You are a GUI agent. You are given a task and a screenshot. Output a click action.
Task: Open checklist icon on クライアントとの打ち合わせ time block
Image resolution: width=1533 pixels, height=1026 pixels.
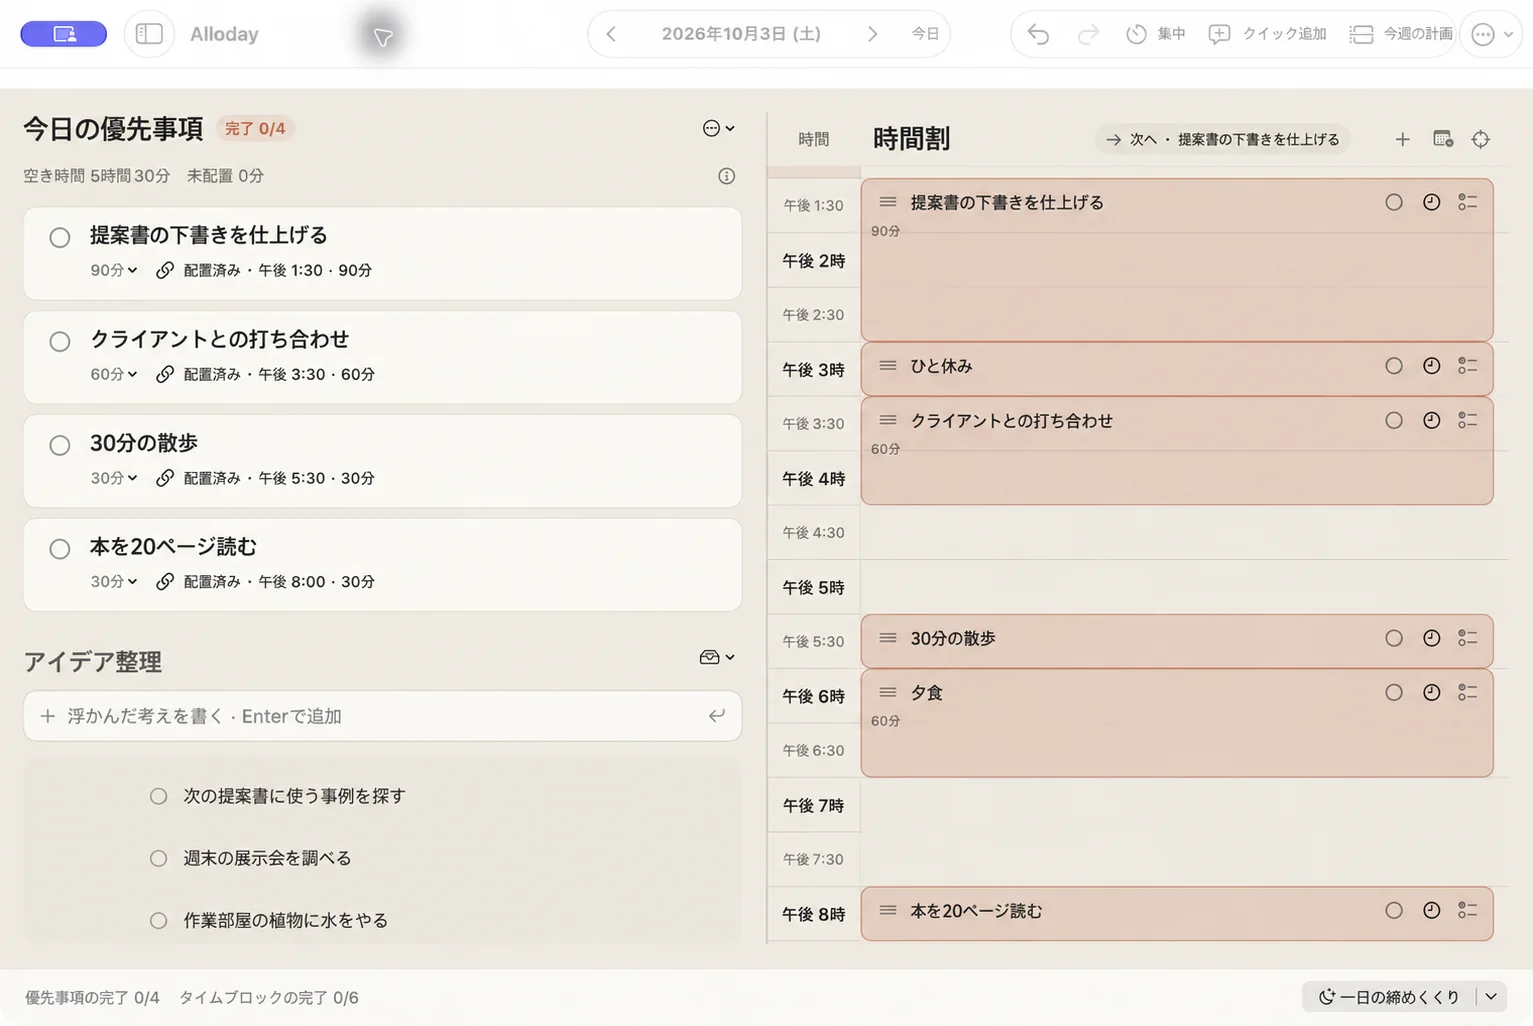1468,420
